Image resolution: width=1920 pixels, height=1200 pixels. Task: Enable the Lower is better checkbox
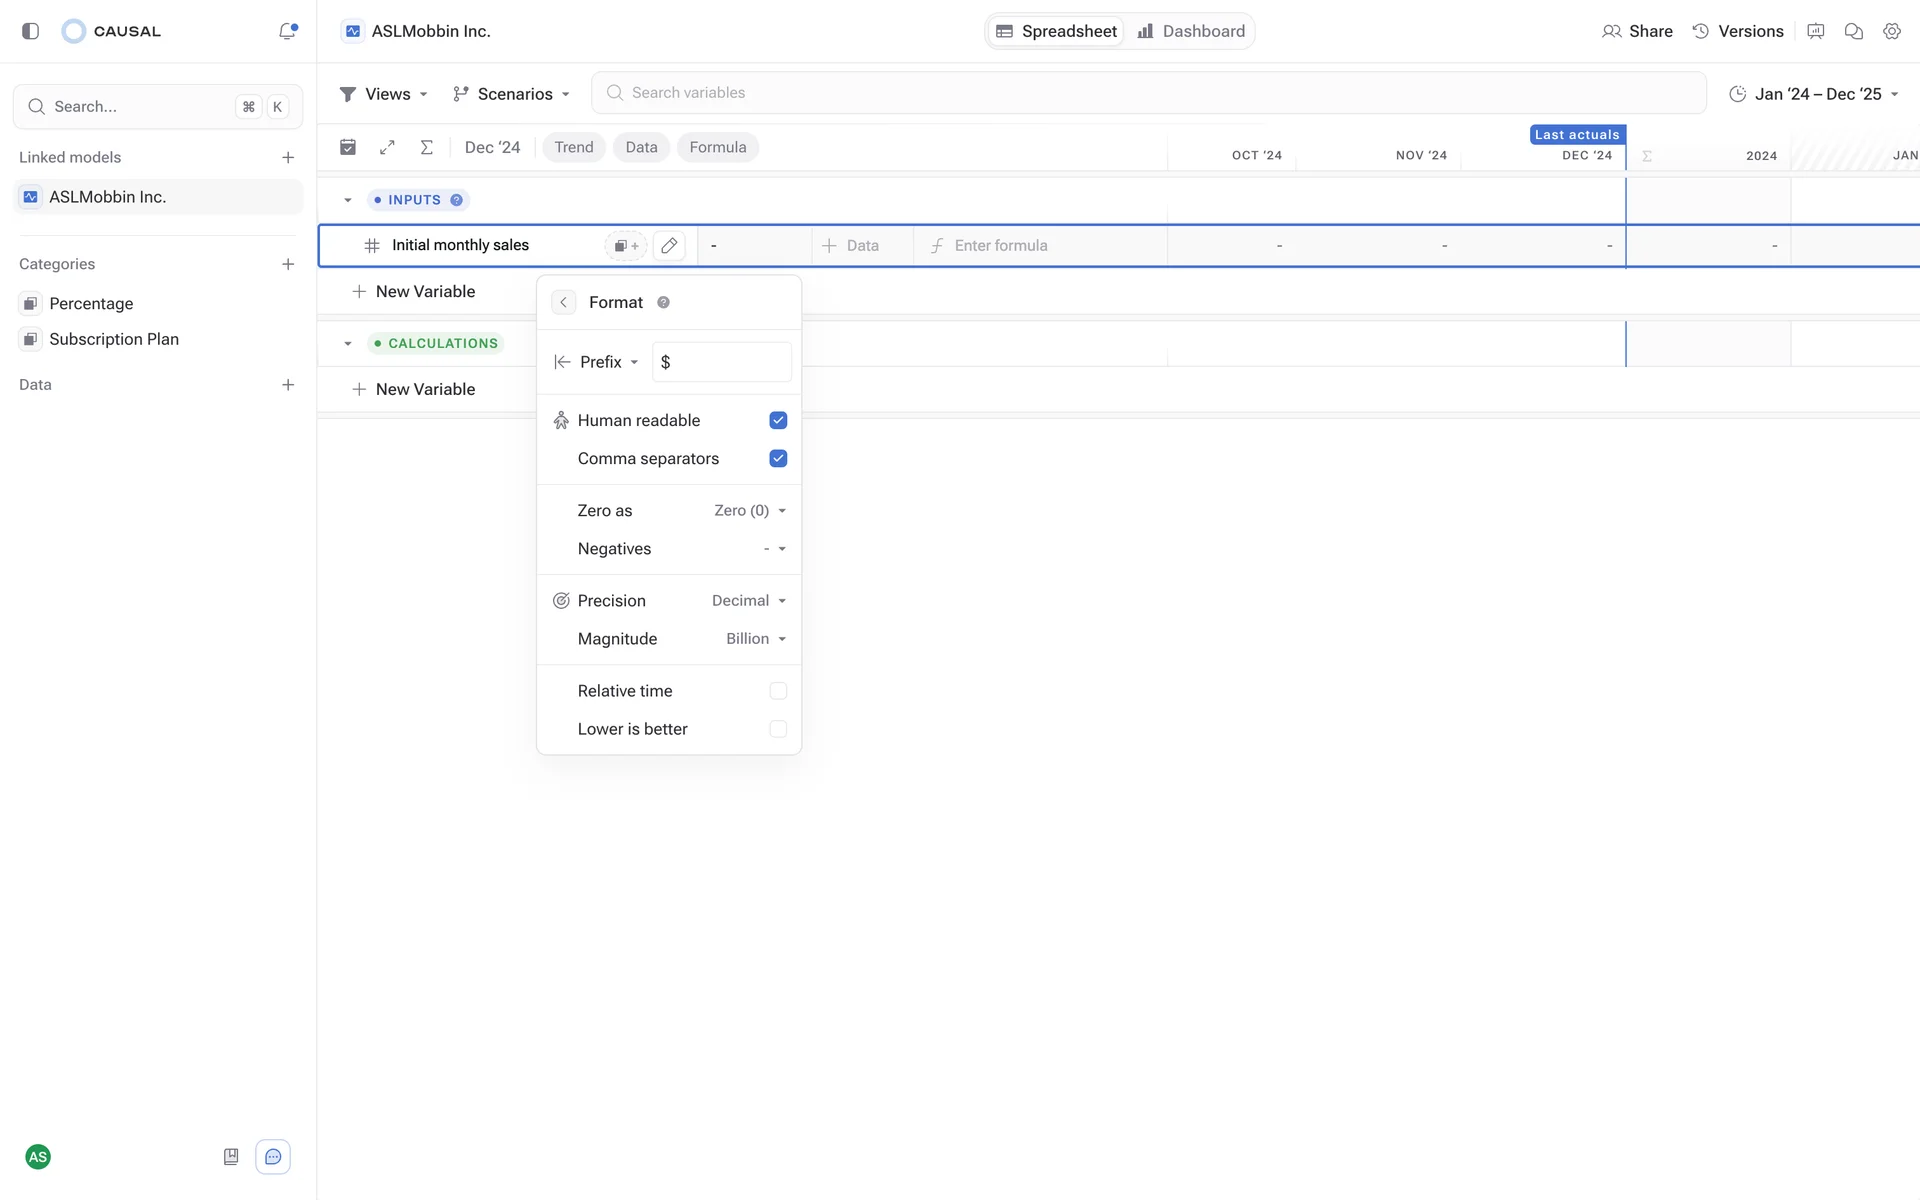[x=778, y=729]
